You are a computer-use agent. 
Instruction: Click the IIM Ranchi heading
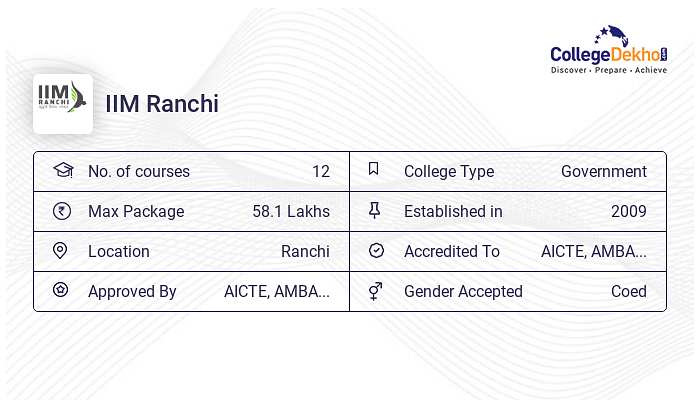point(162,104)
